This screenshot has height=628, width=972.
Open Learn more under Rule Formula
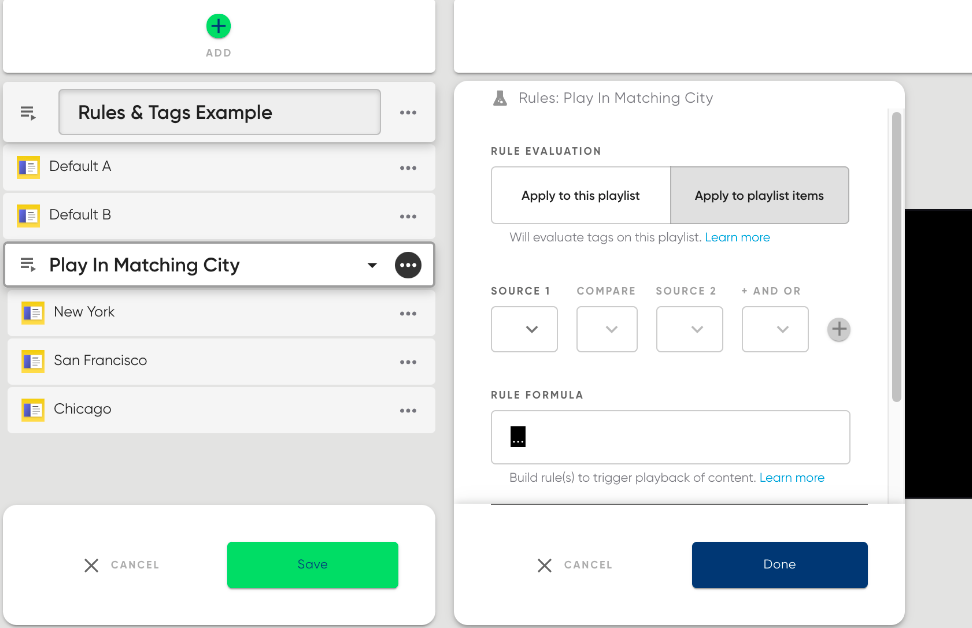(792, 478)
